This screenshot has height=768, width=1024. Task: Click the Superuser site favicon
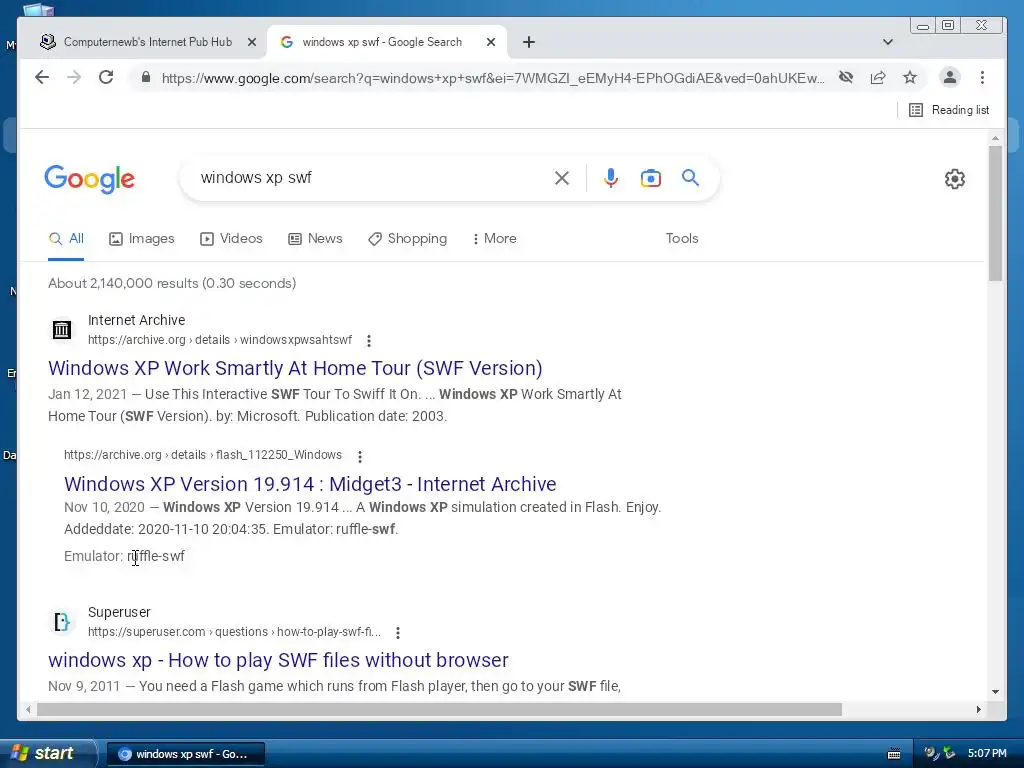(61, 621)
